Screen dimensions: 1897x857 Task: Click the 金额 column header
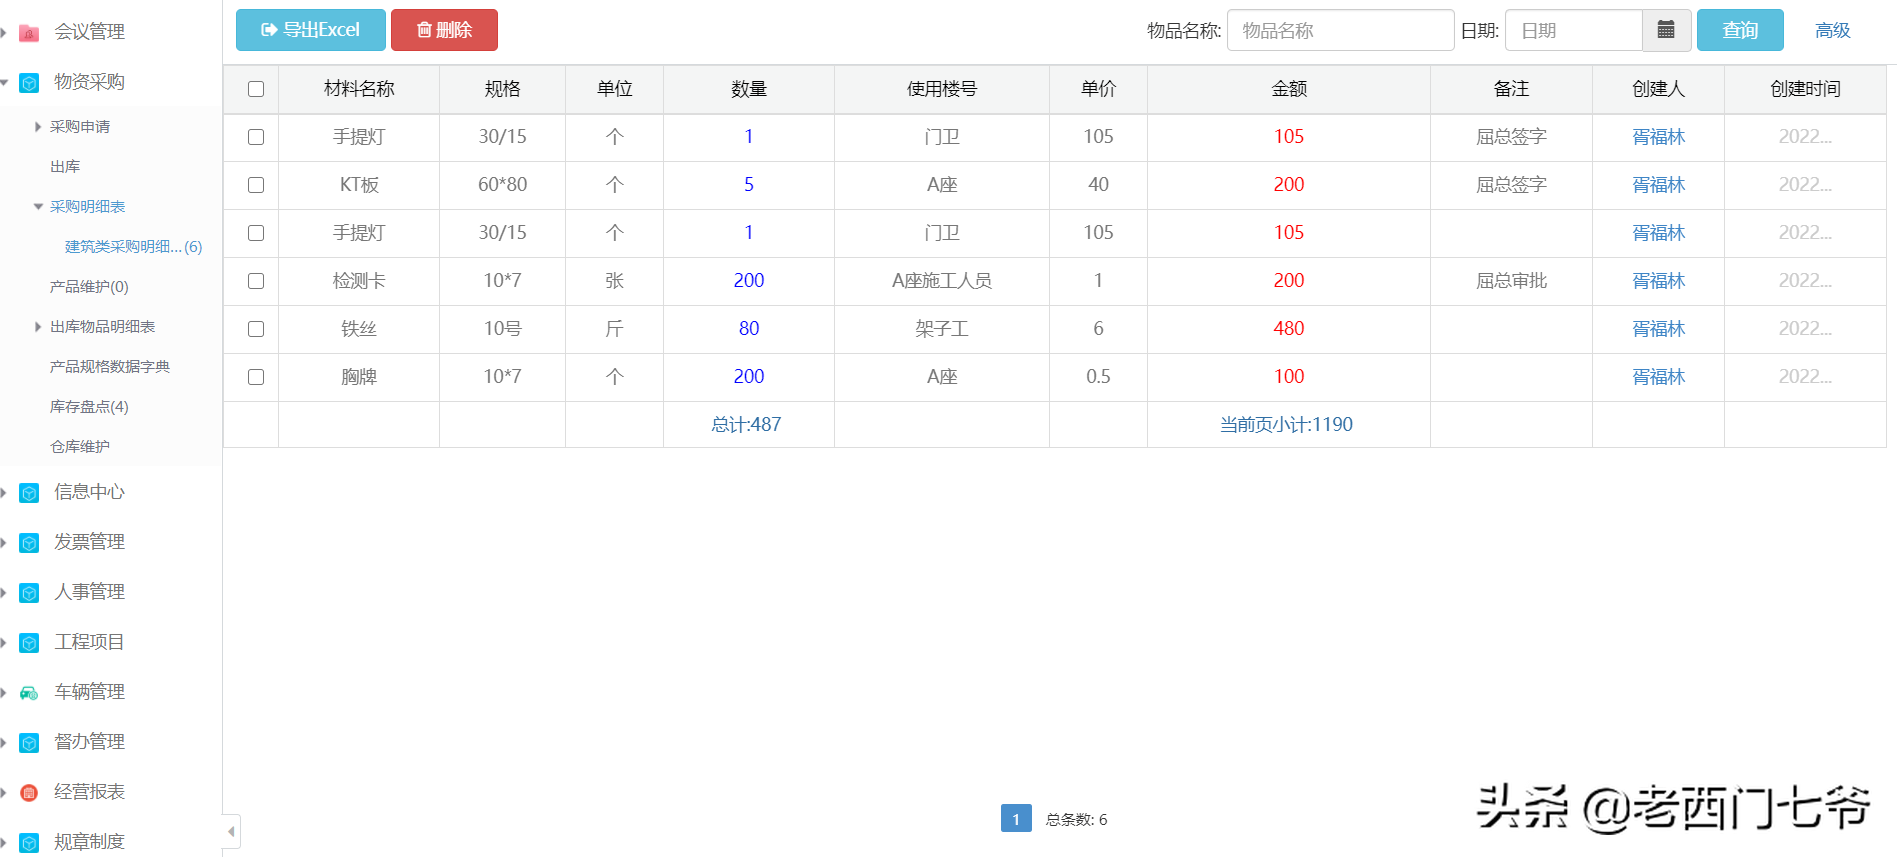point(1289,89)
